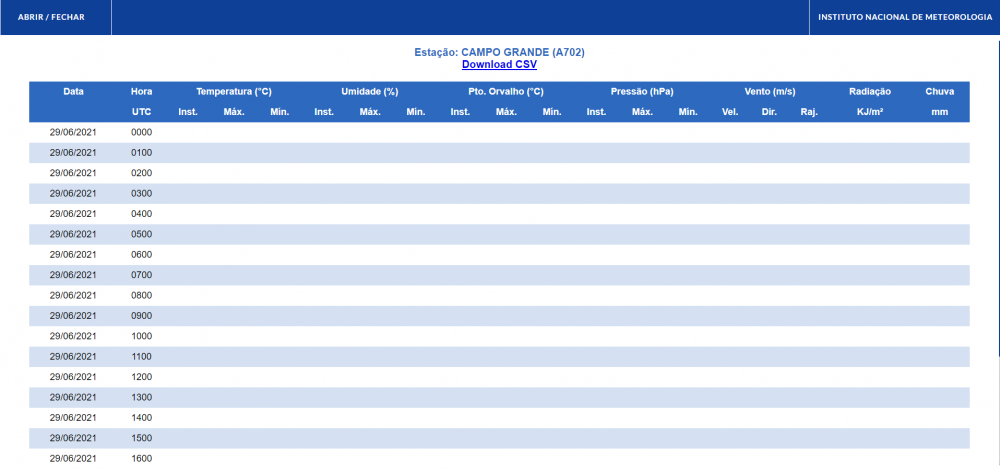This screenshot has width=1000, height=470.
Task: Click the Chuva column header
Action: coord(939,91)
